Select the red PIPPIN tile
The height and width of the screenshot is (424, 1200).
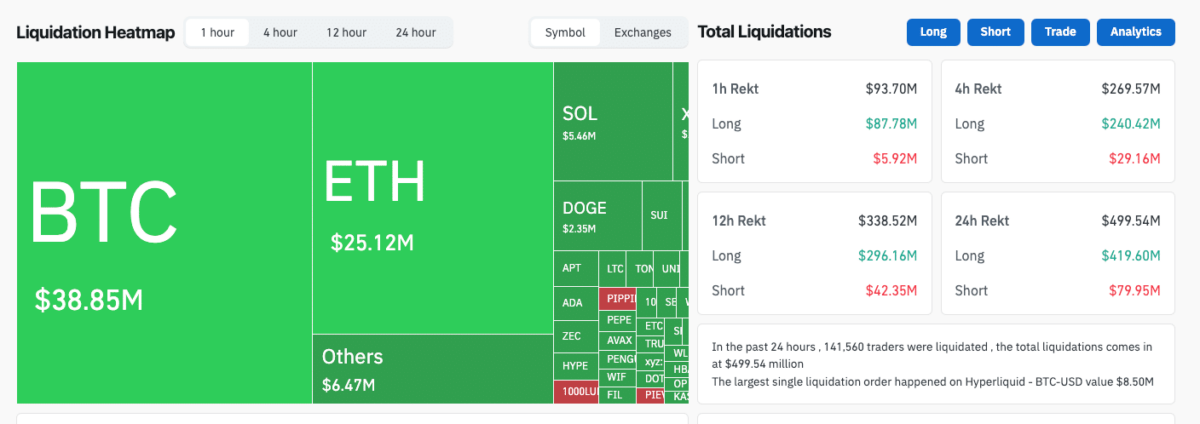(619, 298)
